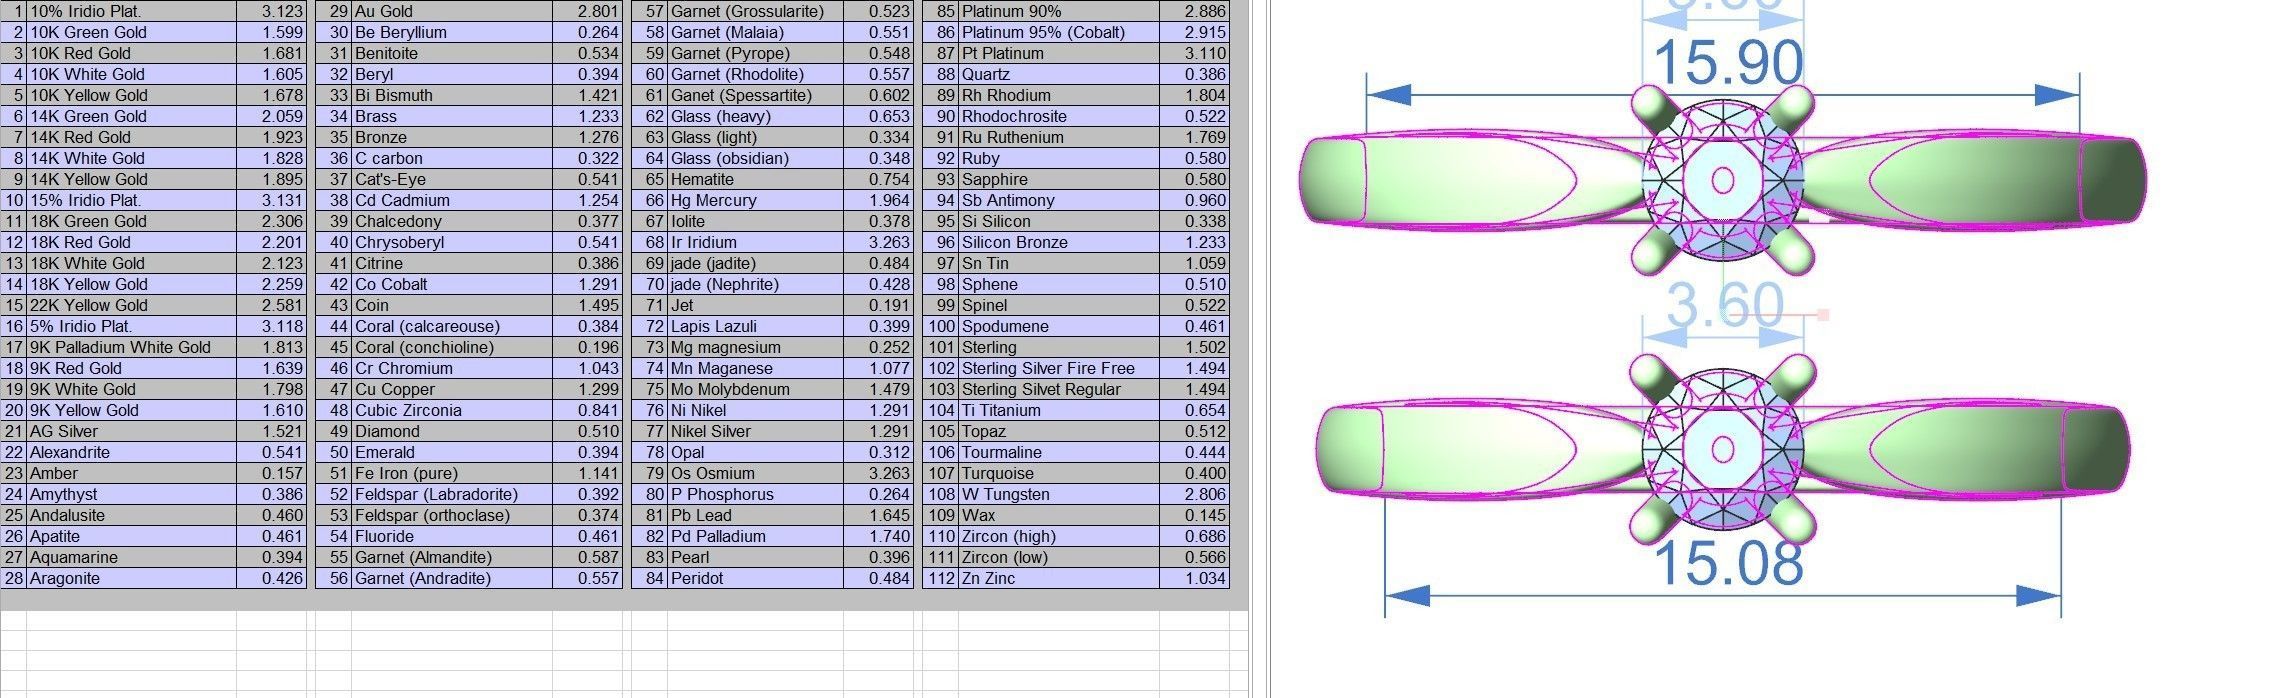This screenshot has height=698, width=2288.
Task: Click row number 57 beside Garnet (Grossularite)
Action: pos(650,11)
